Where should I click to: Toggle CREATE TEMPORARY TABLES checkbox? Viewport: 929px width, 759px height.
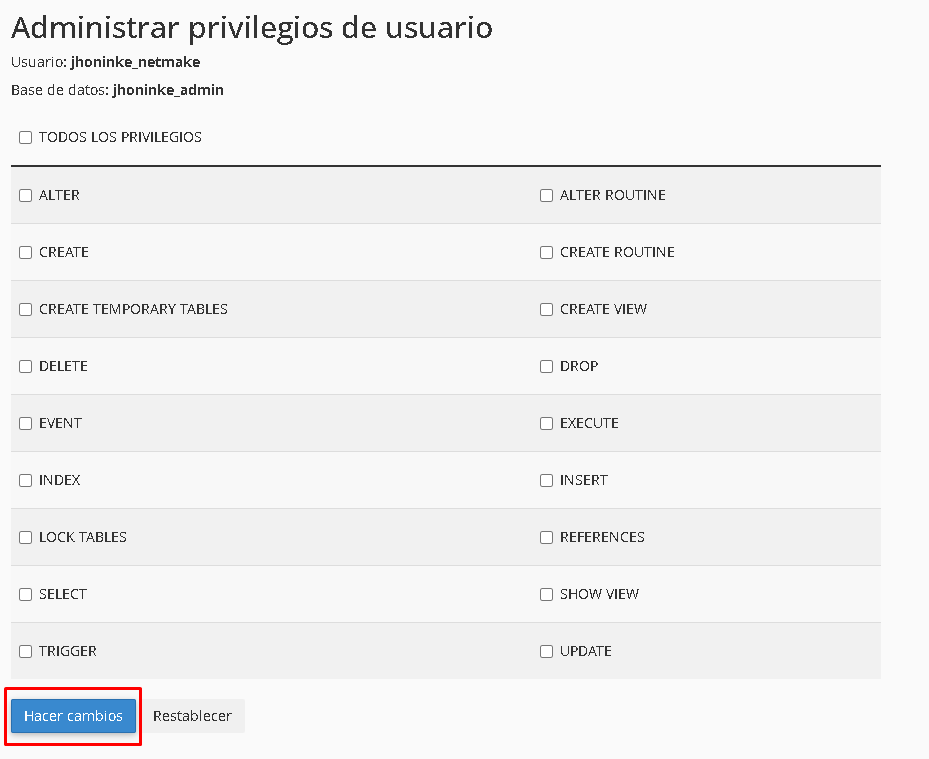click(25, 309)
